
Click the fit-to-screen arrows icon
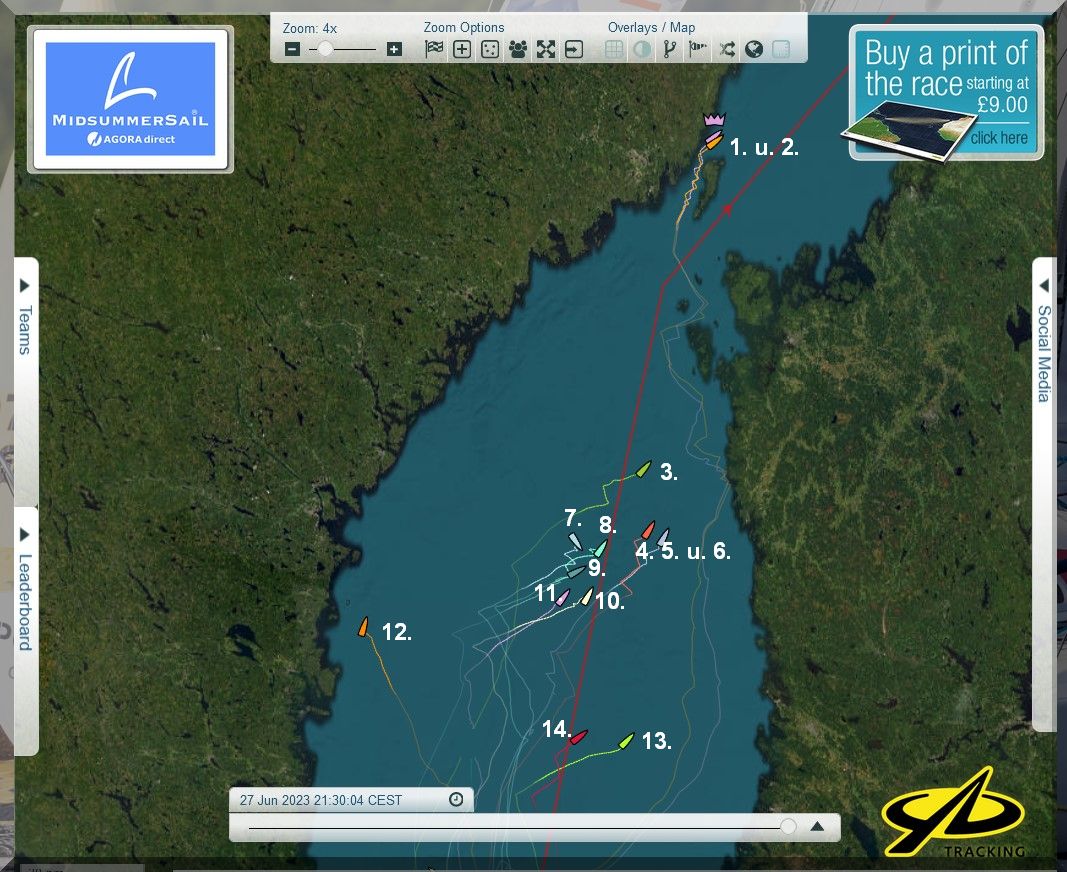(x=546, y=49)
